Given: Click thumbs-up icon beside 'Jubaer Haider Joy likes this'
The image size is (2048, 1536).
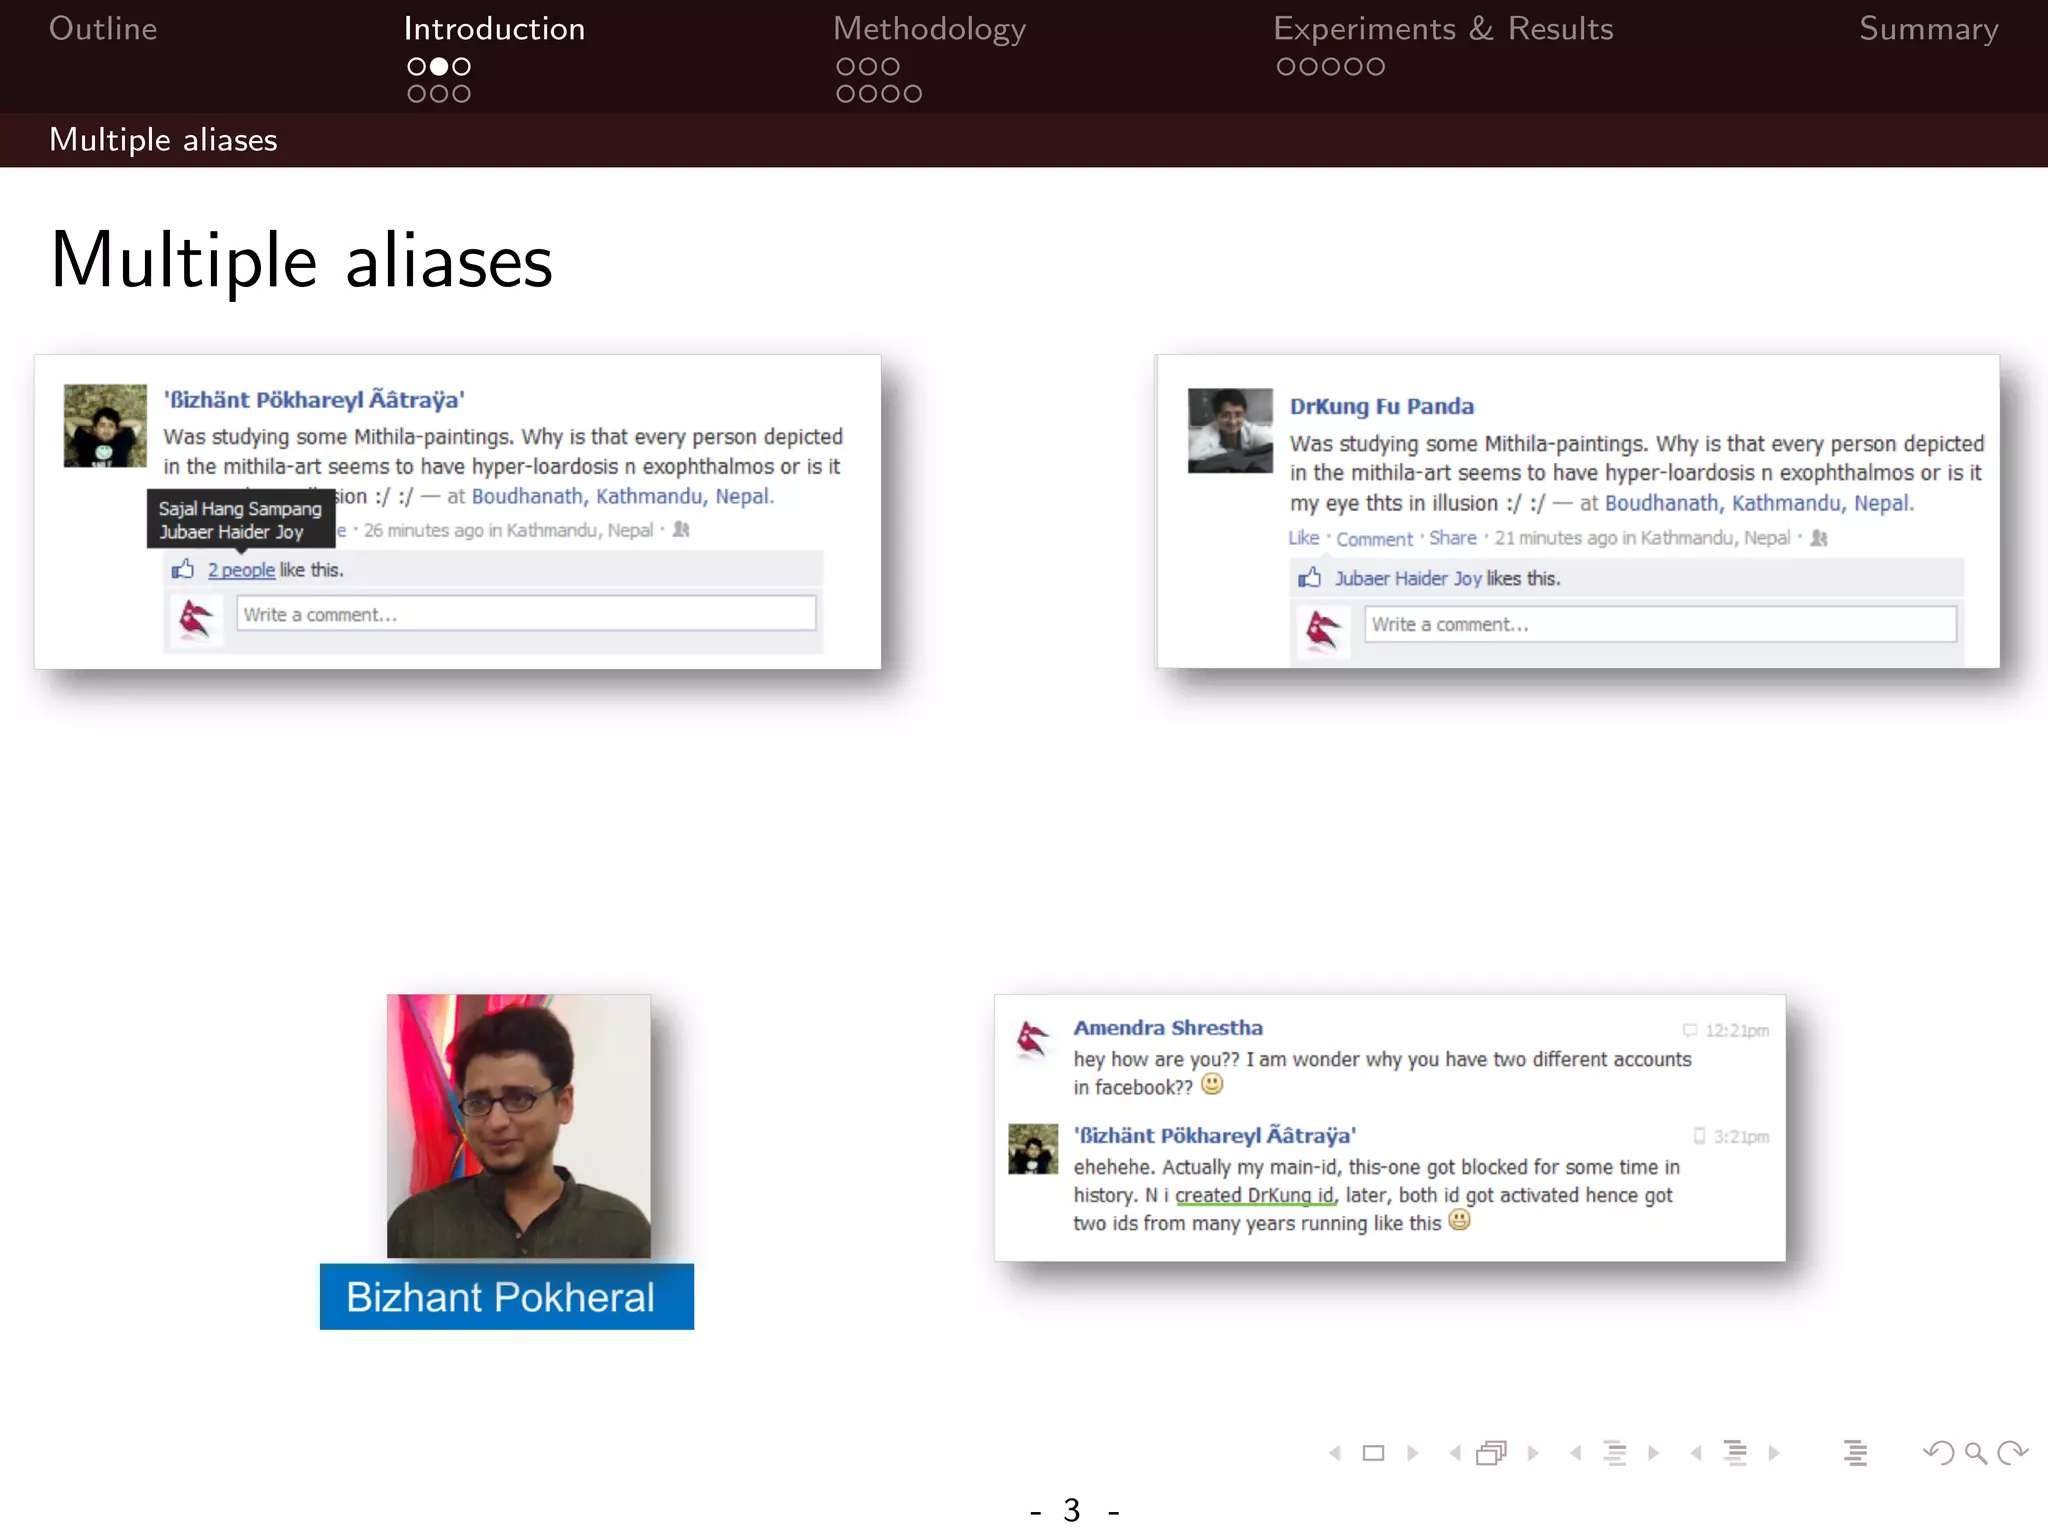Looking at the screenshot, I should click(1310, 577).
